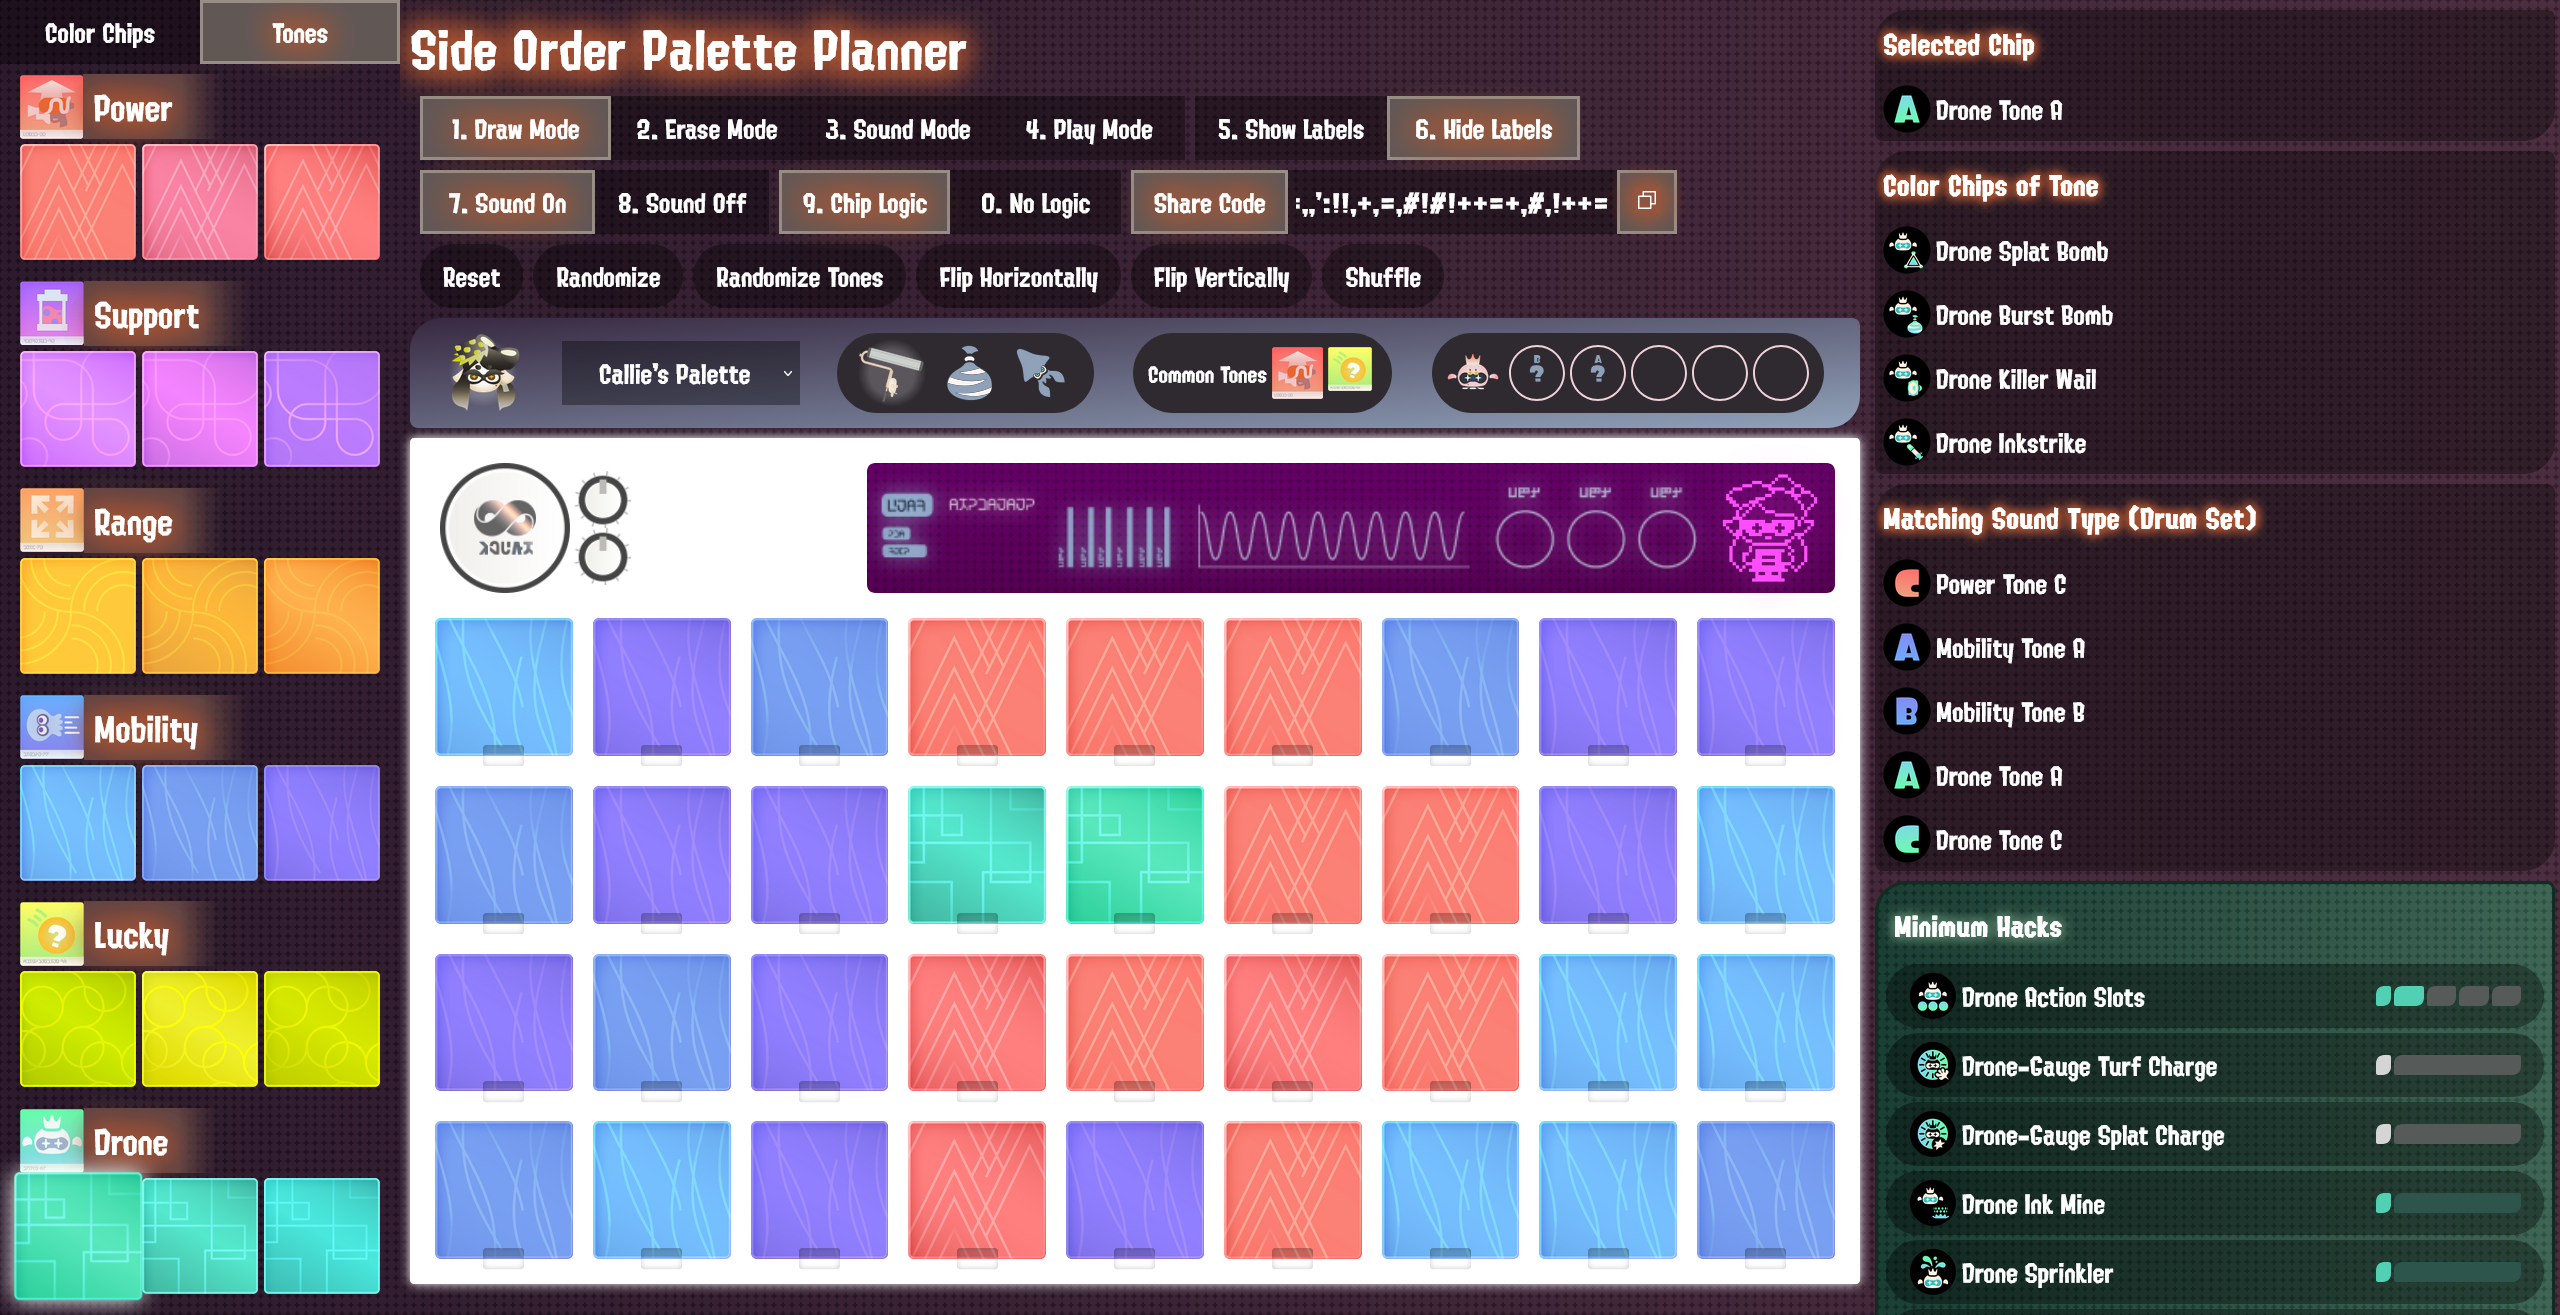Enable 9. Chip Logic
2560x1315 pixels.
pos(865,203)
